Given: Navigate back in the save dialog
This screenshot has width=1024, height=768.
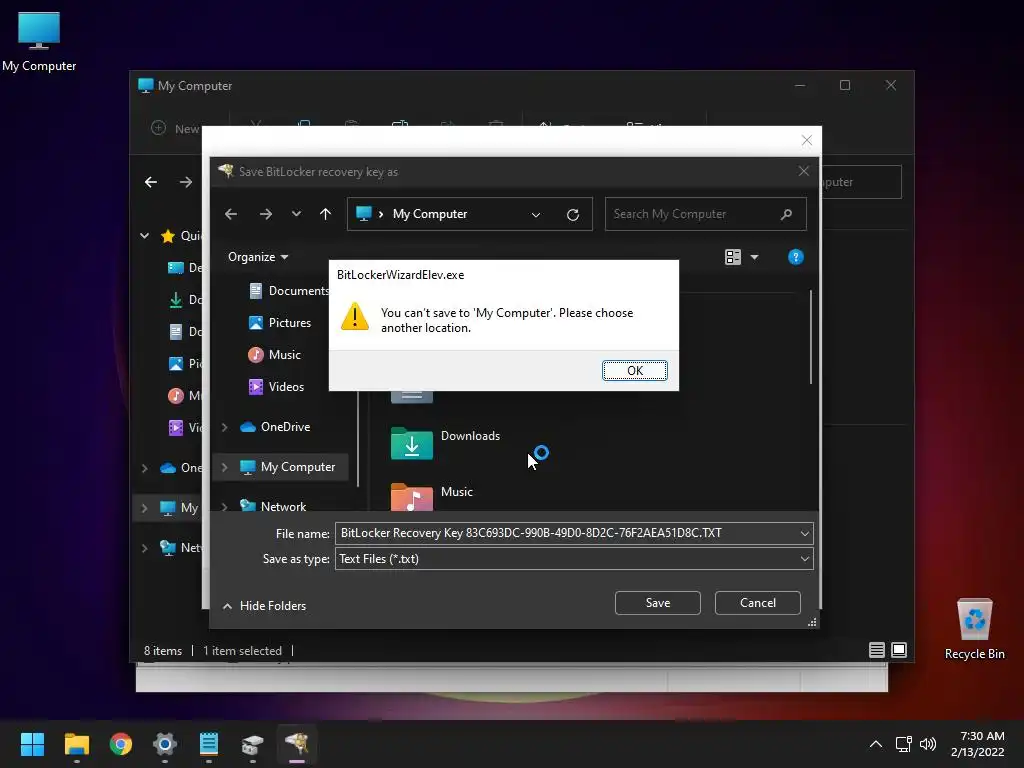Looking at the screenshot, I should pyautogui.click(x=231, y=214).
